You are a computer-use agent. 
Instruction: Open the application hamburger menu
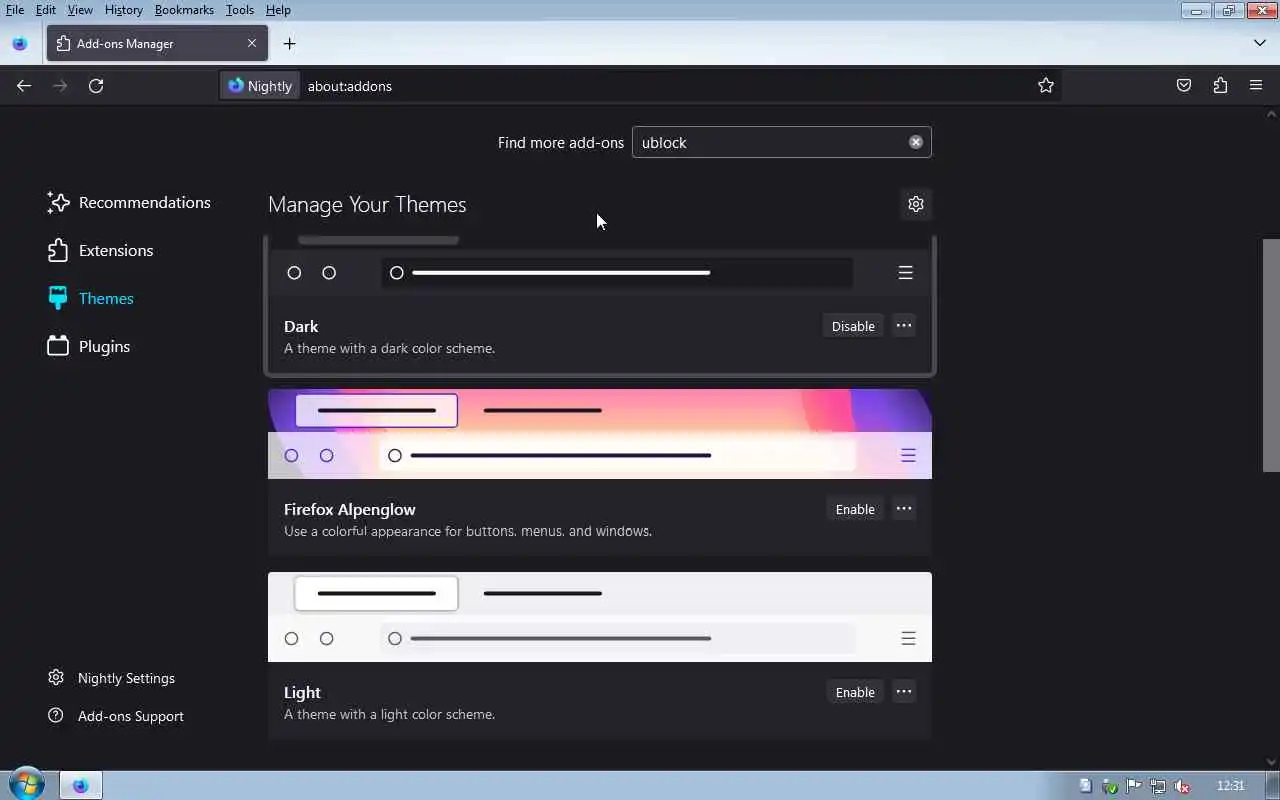coord(1256,86)
